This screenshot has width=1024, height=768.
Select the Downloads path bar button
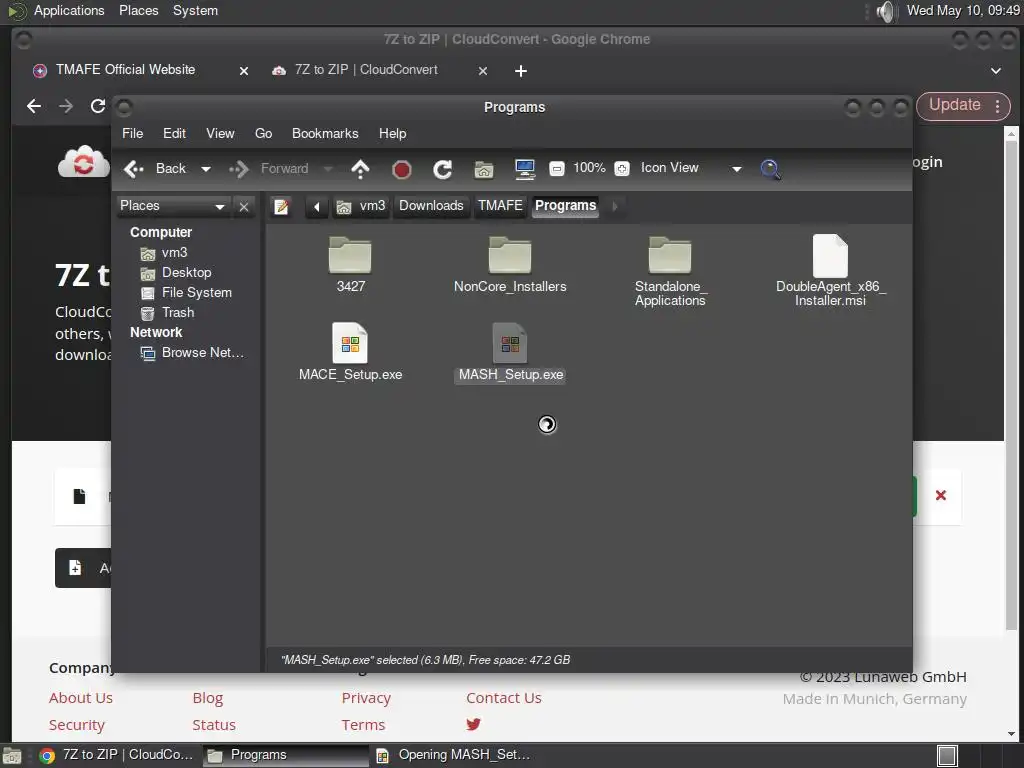tap(431, 206)
